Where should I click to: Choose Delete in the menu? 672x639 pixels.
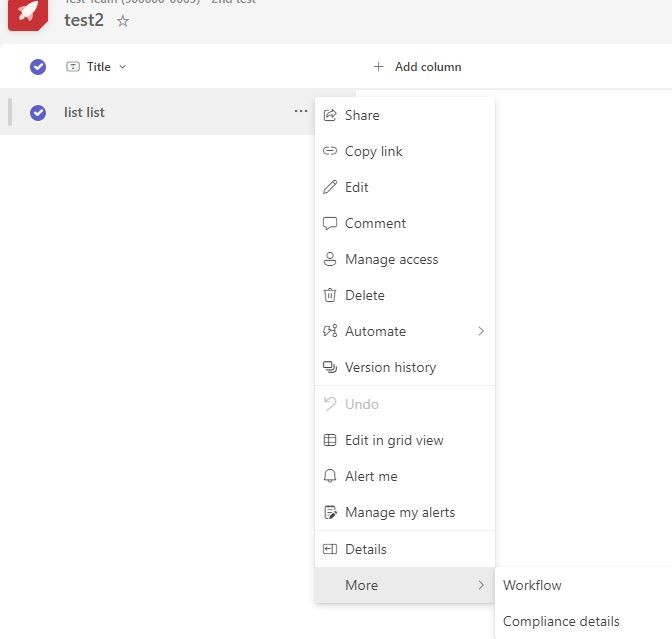coord(405,295)
